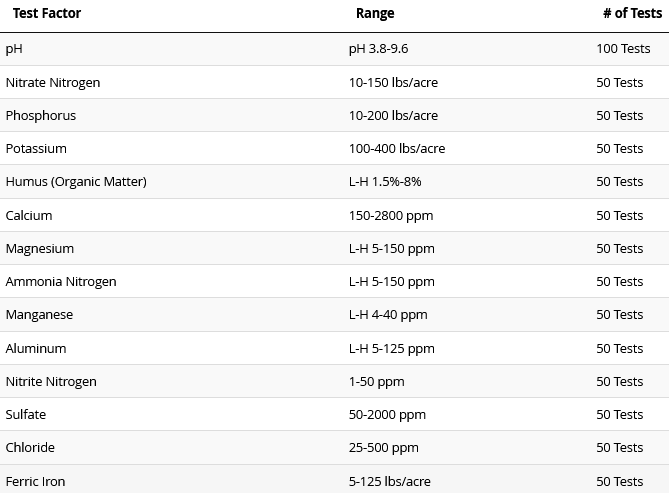669x493 pixels.
Task: Click the Chloride row label
Action: tap(30, 447)
